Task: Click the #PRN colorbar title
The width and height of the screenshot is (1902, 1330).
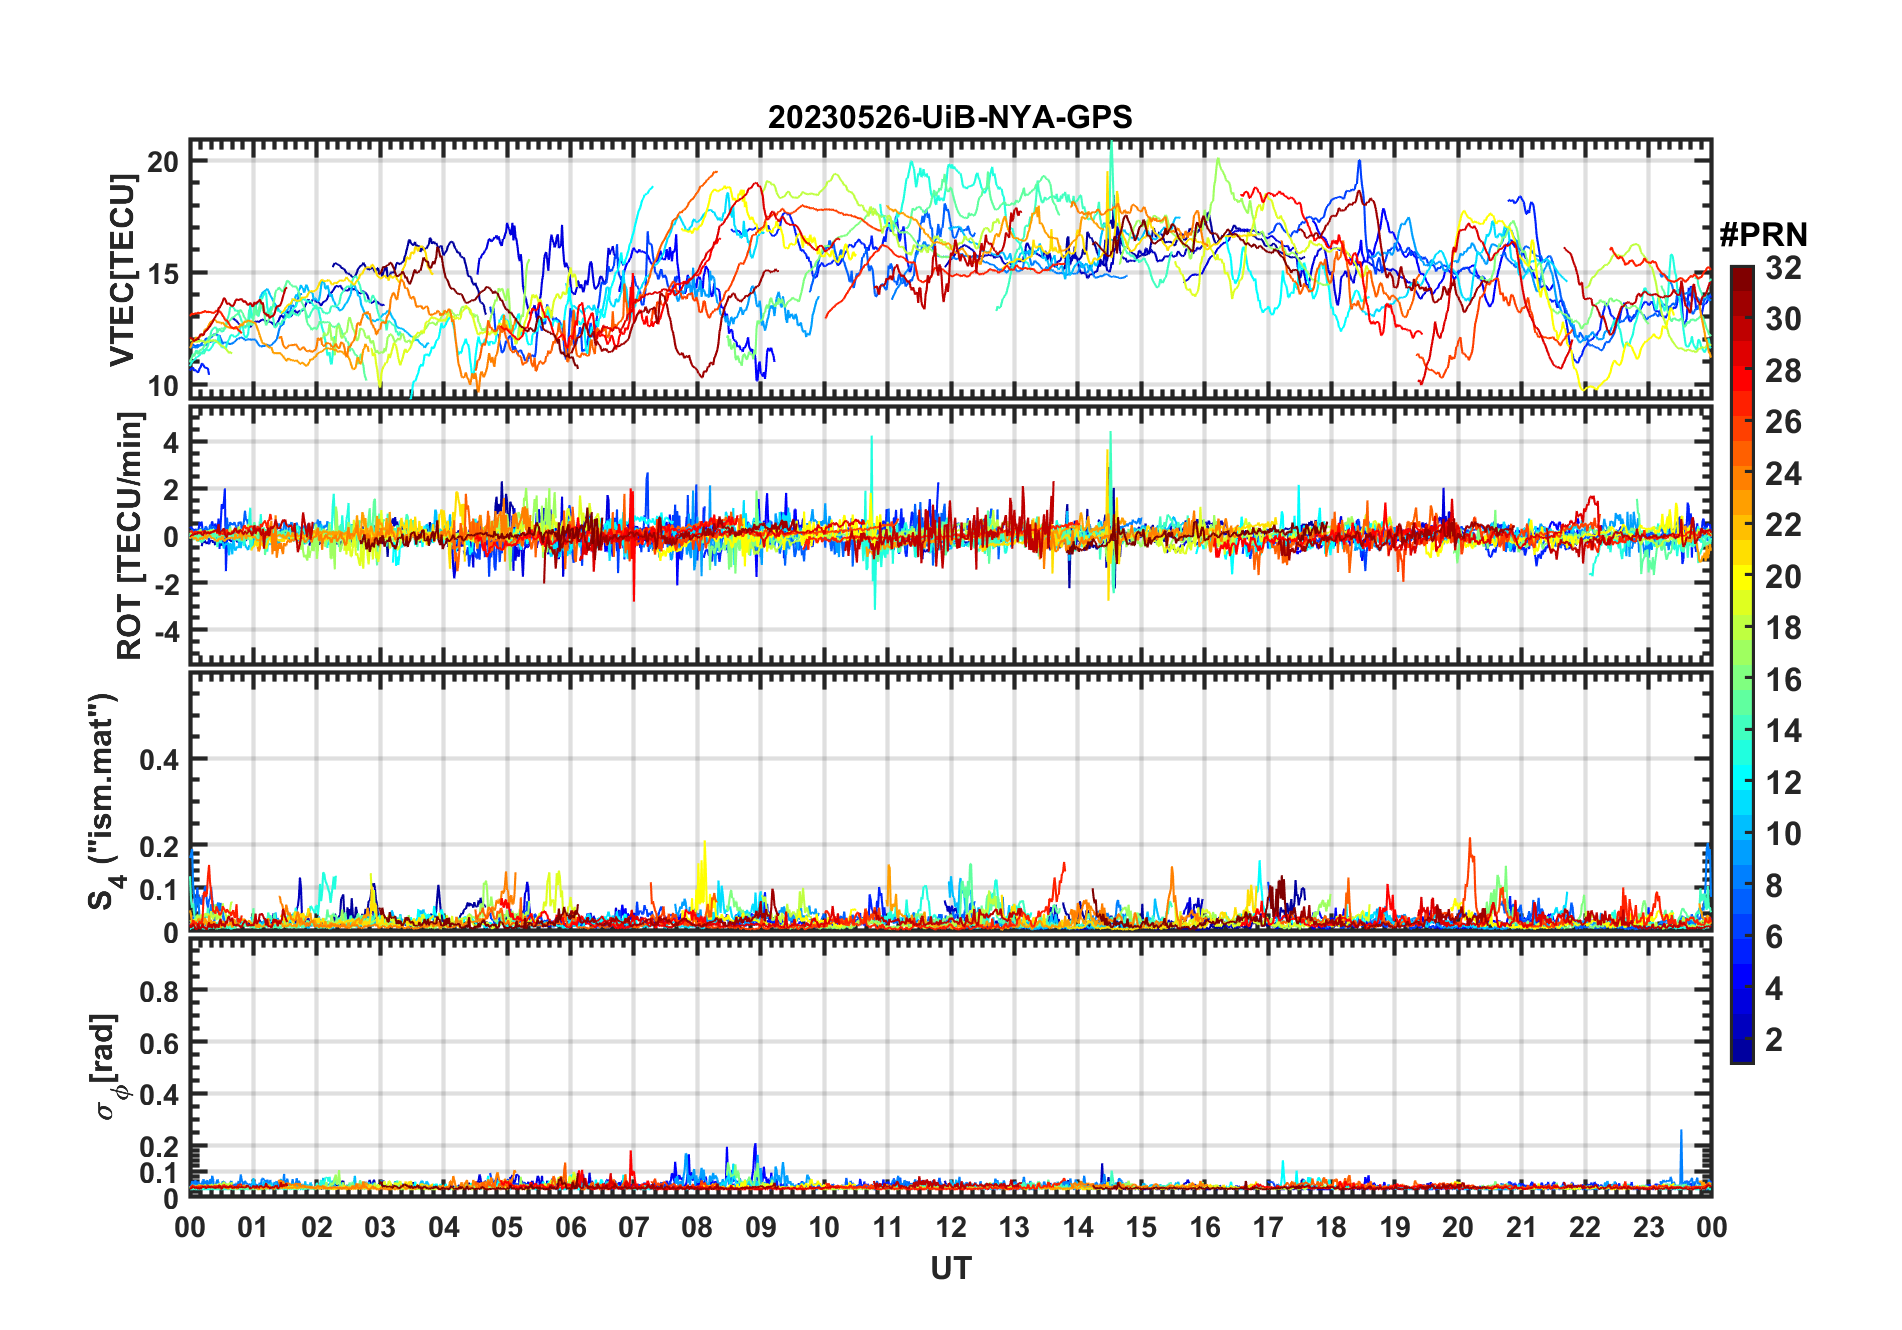Action: 1763,234
